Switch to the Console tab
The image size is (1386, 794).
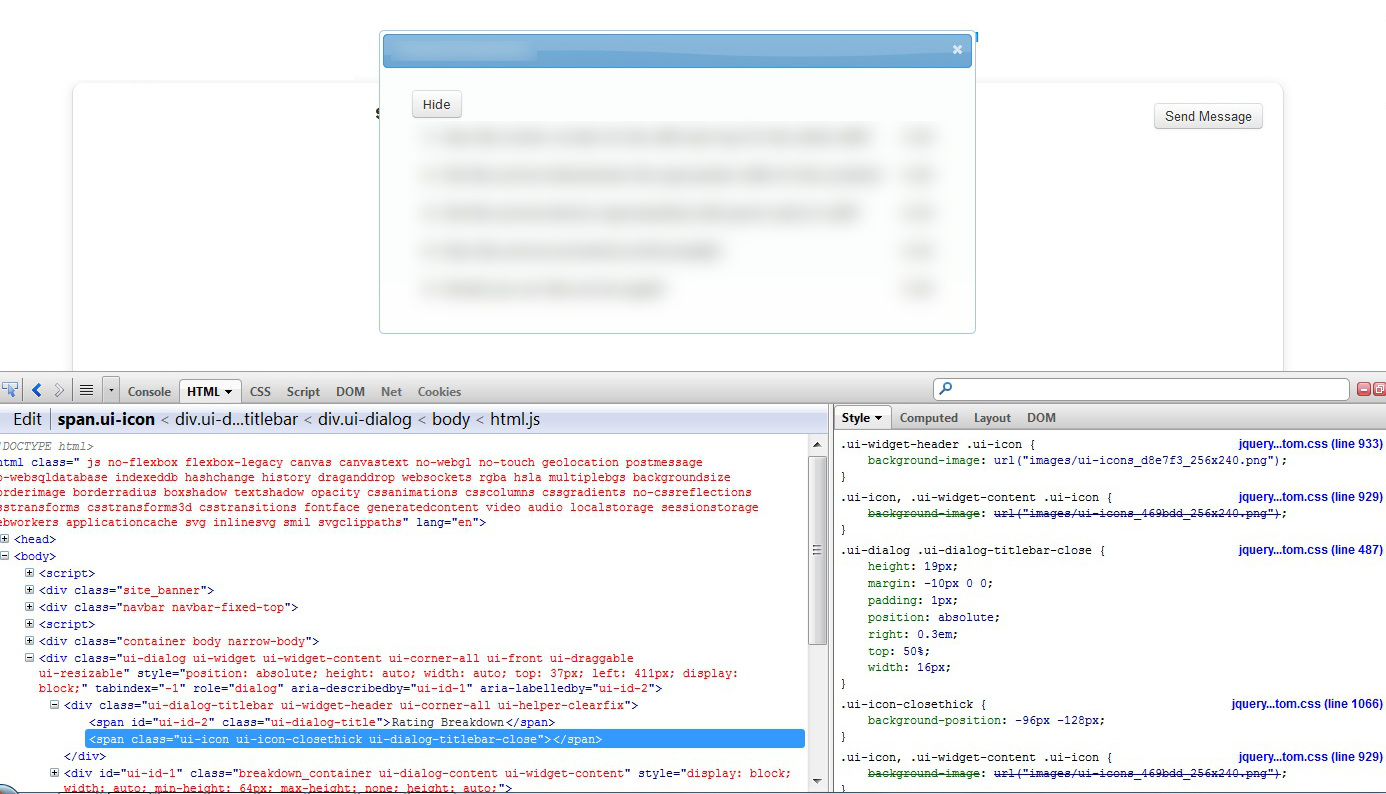[x=149, y=391]
